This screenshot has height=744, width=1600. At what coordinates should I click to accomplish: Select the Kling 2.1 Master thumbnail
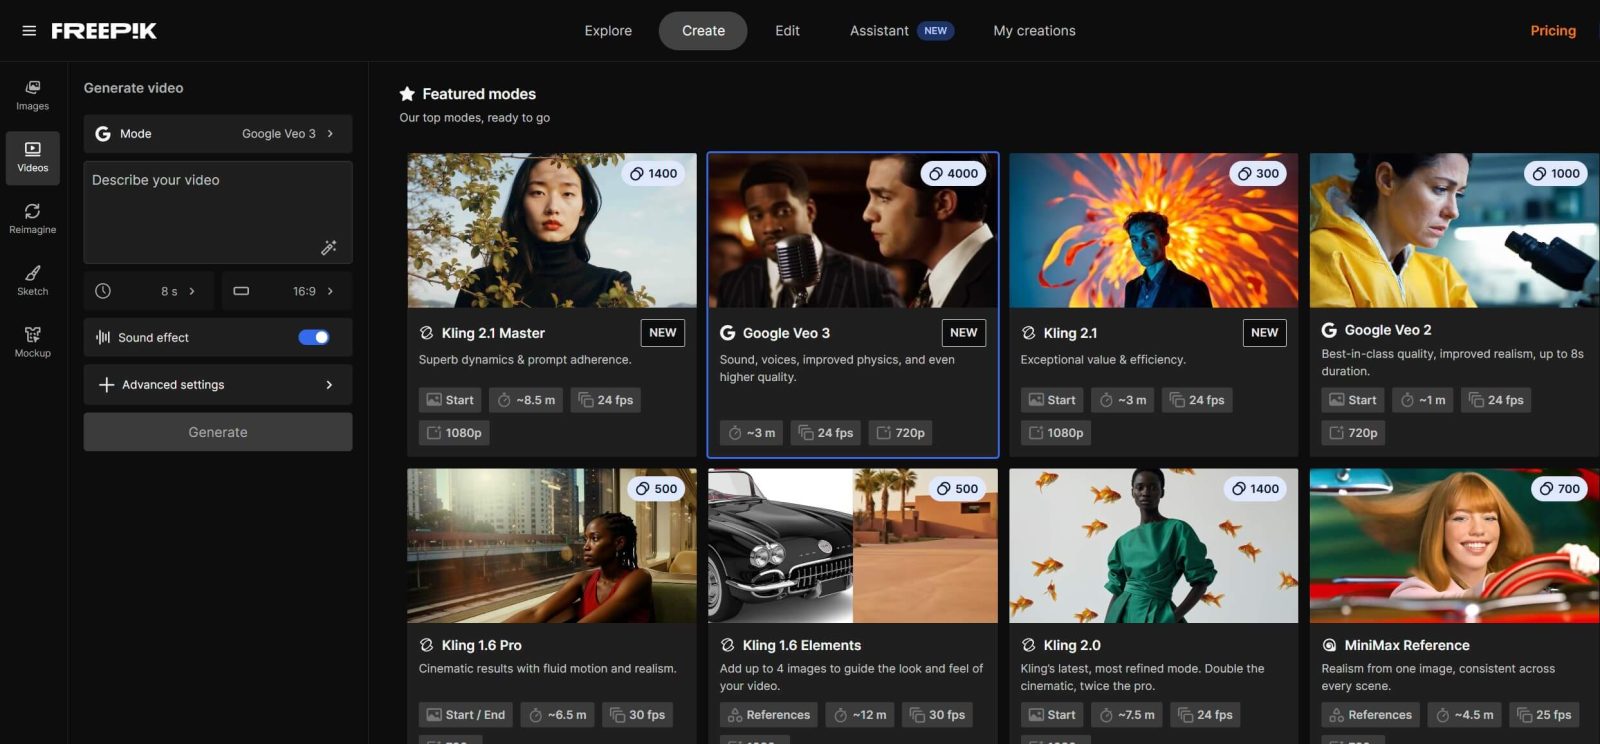[551, 230]
